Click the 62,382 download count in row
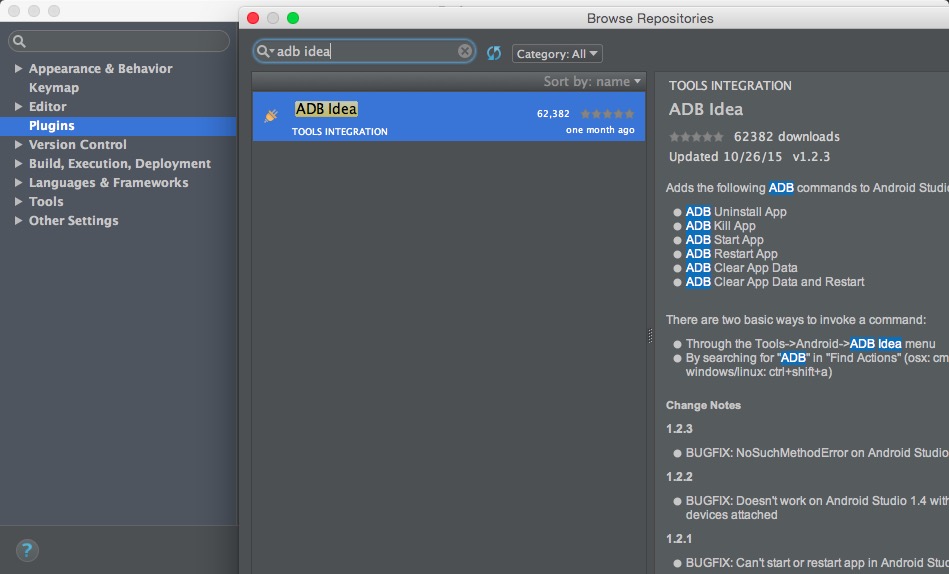Screen dimensions: 949x574 click(x=553, y=114)
